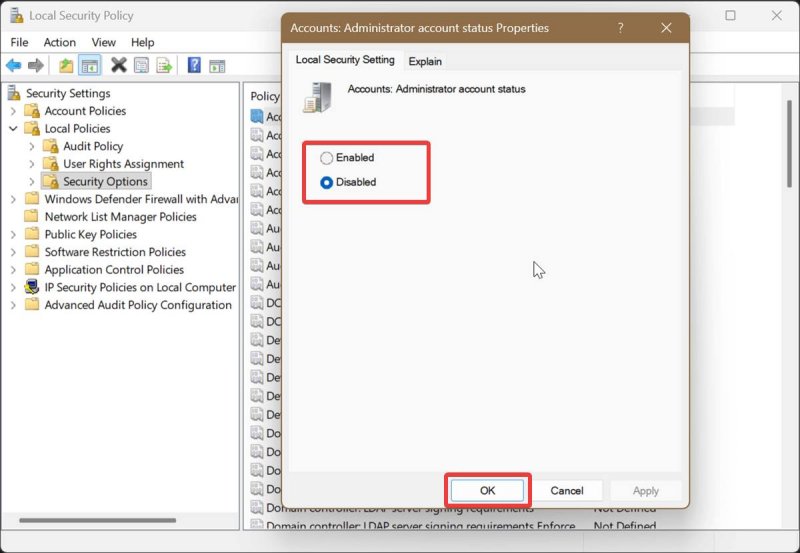This screenshot has width=800, height=553.
Task: Switch to the Explain tab
Action: point(425,61)
